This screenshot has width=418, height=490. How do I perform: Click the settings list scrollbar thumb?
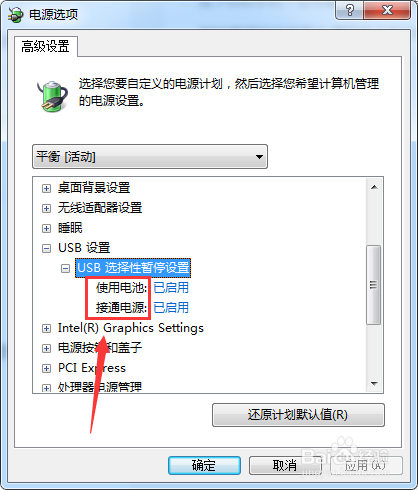click(x=374, y=285)
